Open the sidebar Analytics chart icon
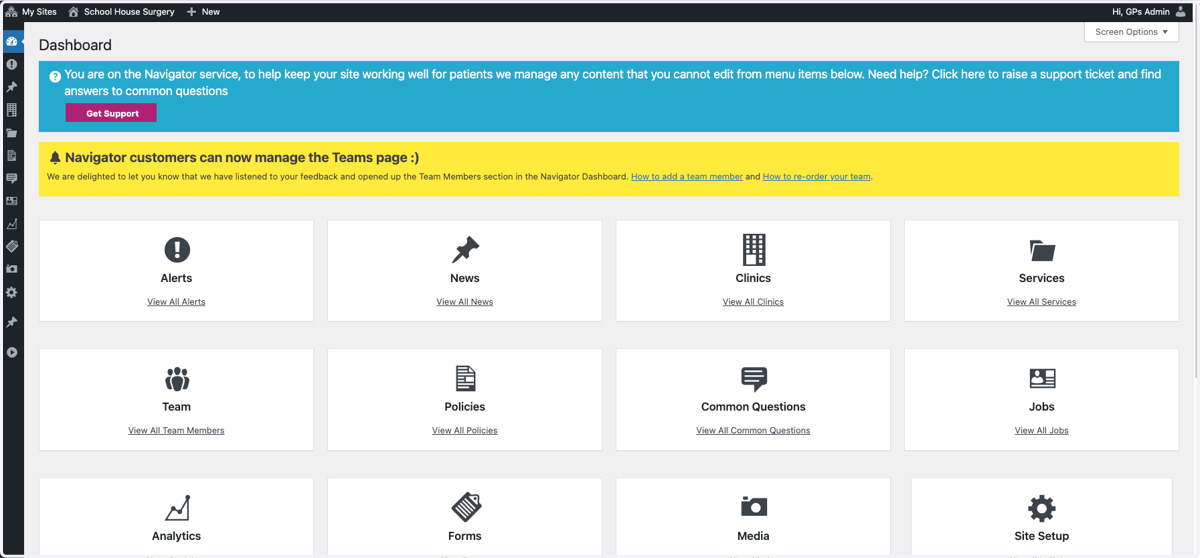This screenshot has height=558, width=1200. pyautogui.click(x=12, y=224)
